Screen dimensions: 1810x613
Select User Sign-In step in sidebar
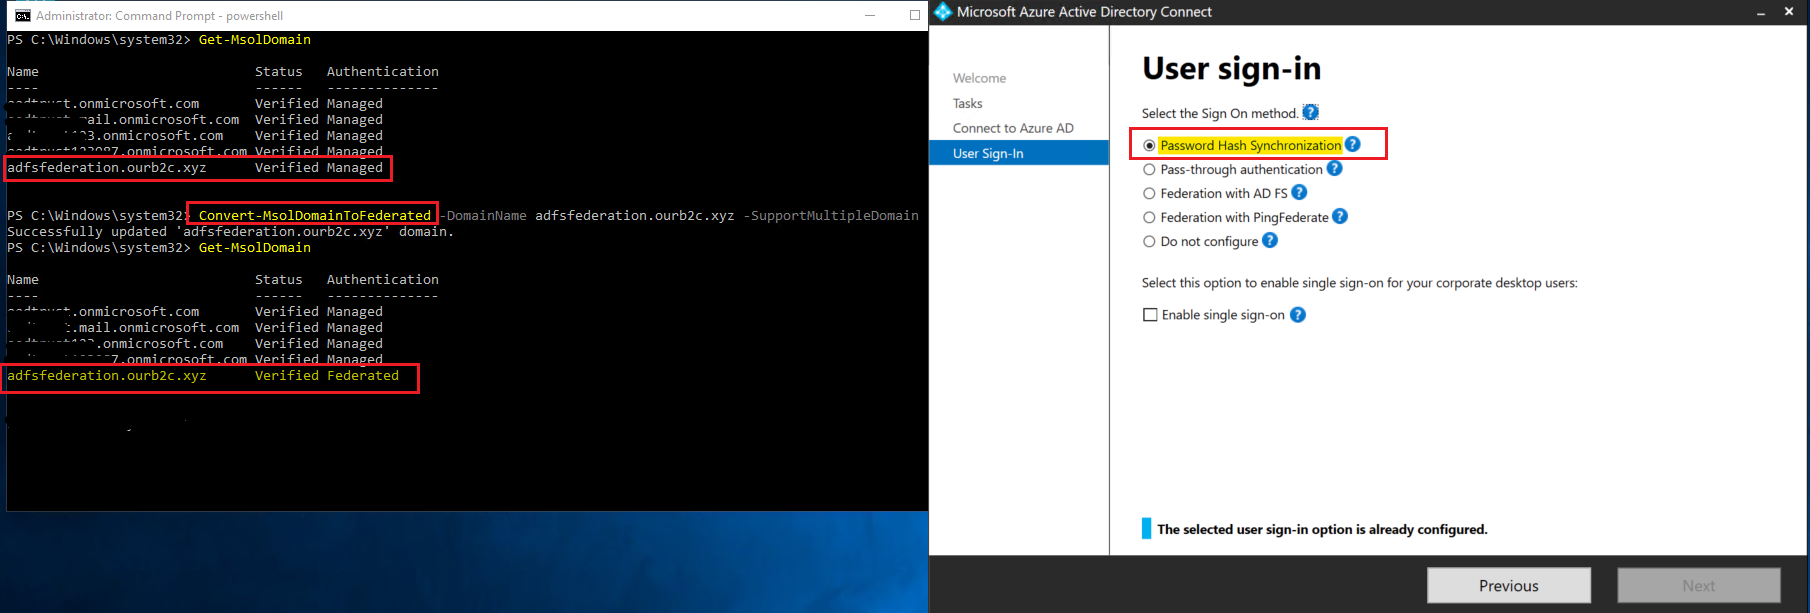pos(1019,153)
